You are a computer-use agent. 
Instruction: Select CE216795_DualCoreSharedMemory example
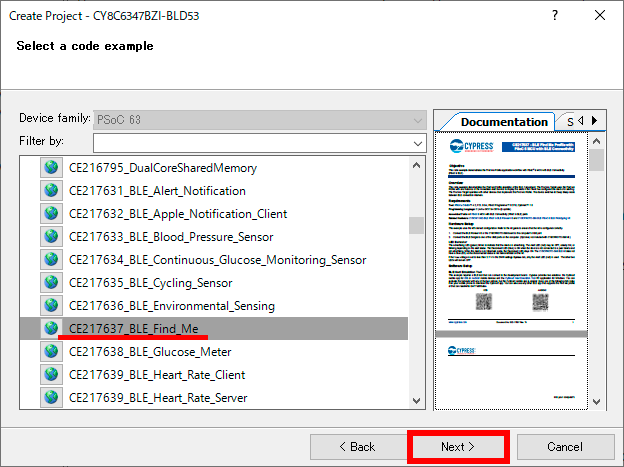pos(163,168)
